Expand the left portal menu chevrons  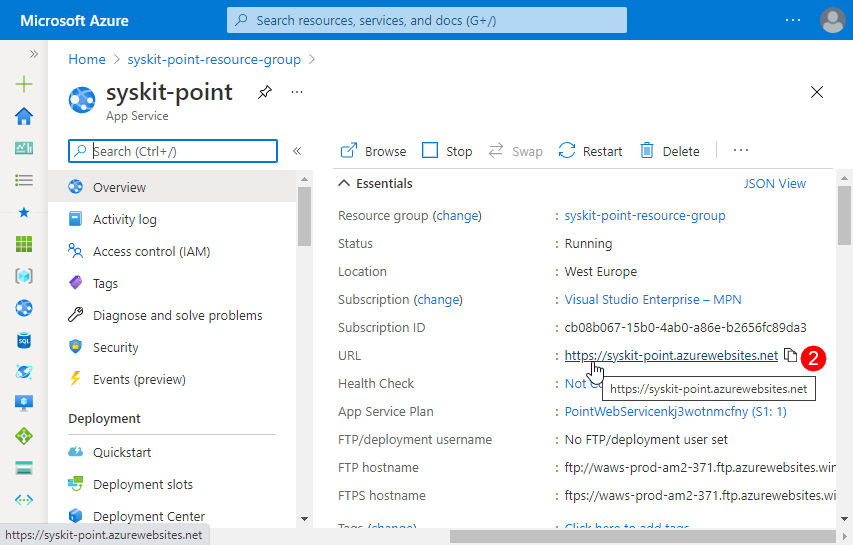pos(34,54)
